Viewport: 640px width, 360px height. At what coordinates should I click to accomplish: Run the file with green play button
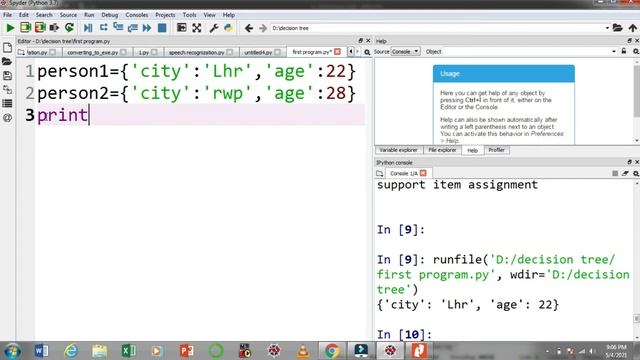(10, 28)
